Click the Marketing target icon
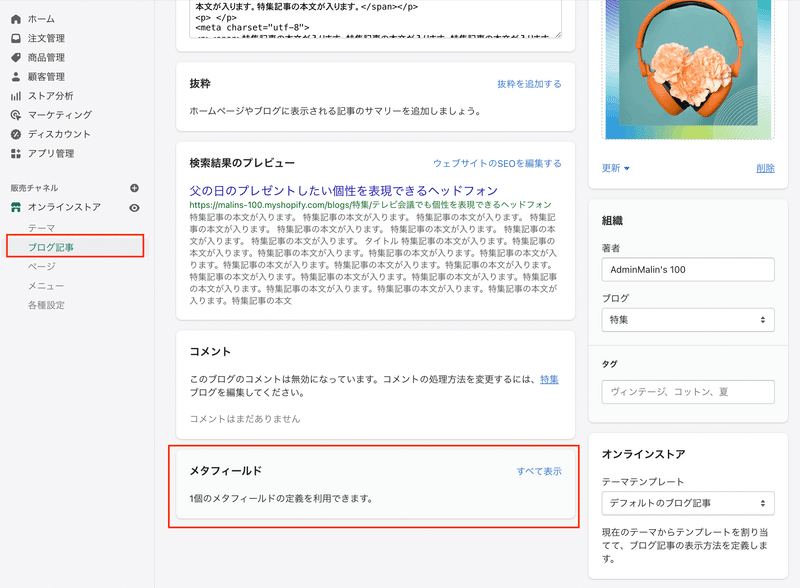800x588 pixels. click(16, 115)
